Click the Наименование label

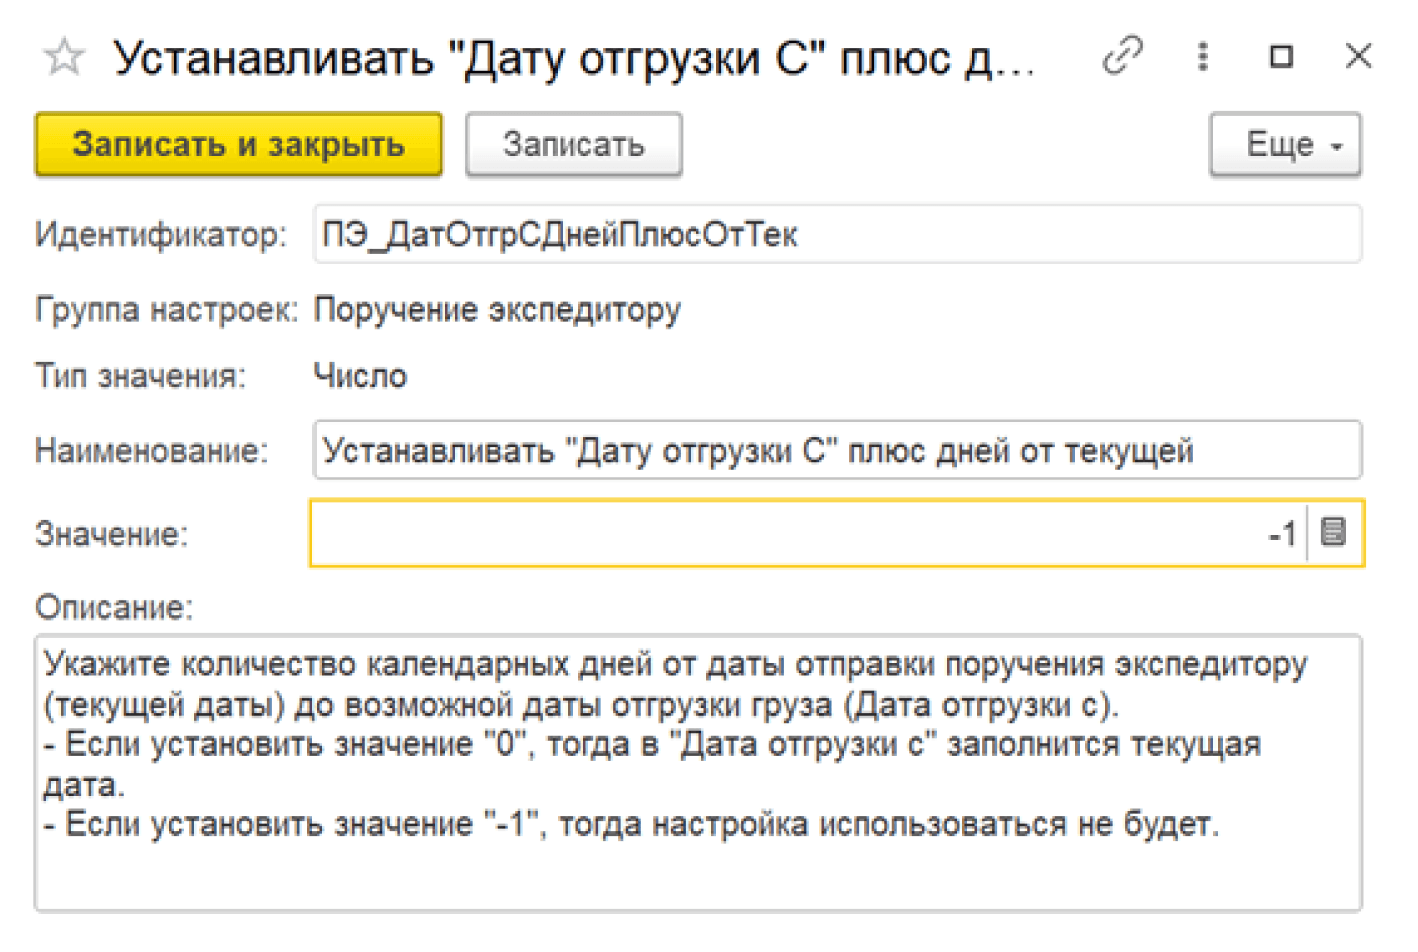(x=152, y=451)
